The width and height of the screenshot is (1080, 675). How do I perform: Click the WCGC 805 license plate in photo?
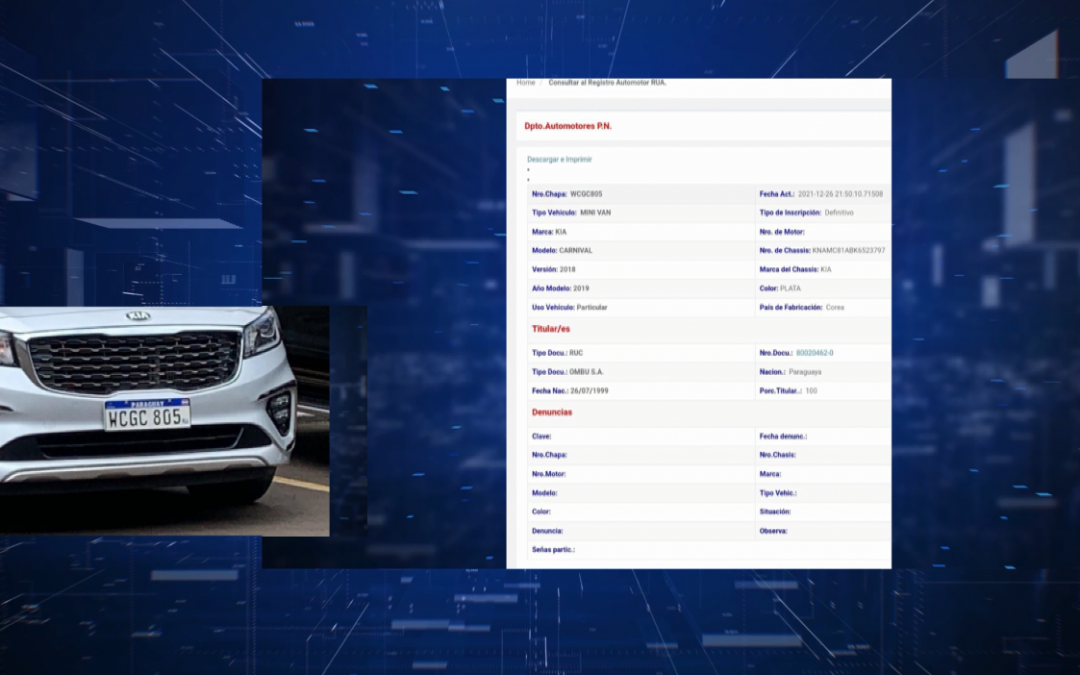coord(147,415)
